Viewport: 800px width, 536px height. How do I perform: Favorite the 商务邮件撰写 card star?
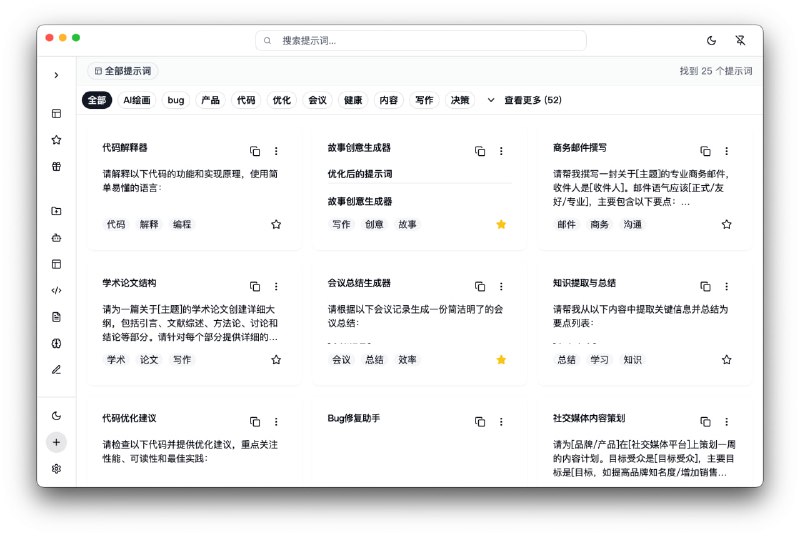point(727,224)
